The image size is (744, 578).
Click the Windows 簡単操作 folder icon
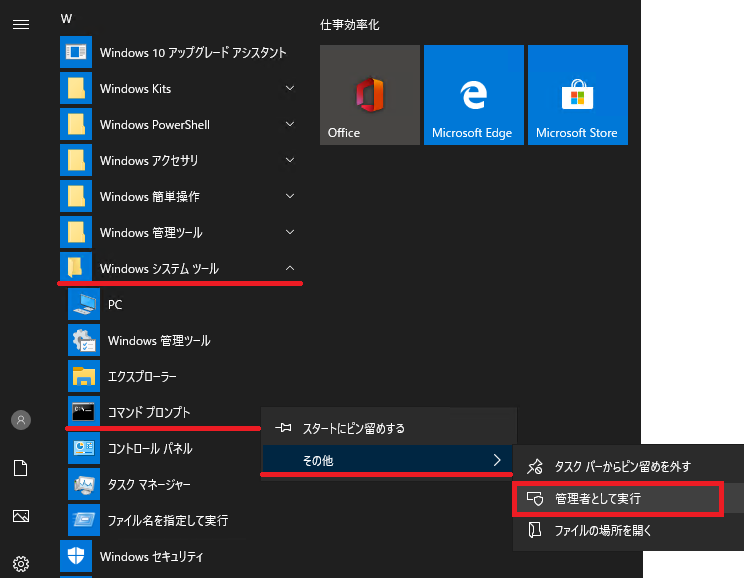pyautogui.click(x=76, y=196)
